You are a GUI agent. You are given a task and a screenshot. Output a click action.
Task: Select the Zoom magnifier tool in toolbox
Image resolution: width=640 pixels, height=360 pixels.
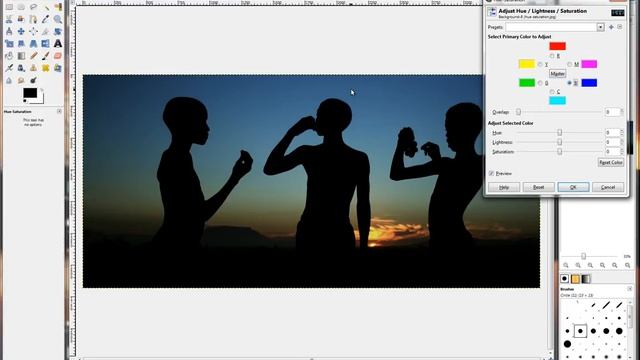tap(58, 19)
